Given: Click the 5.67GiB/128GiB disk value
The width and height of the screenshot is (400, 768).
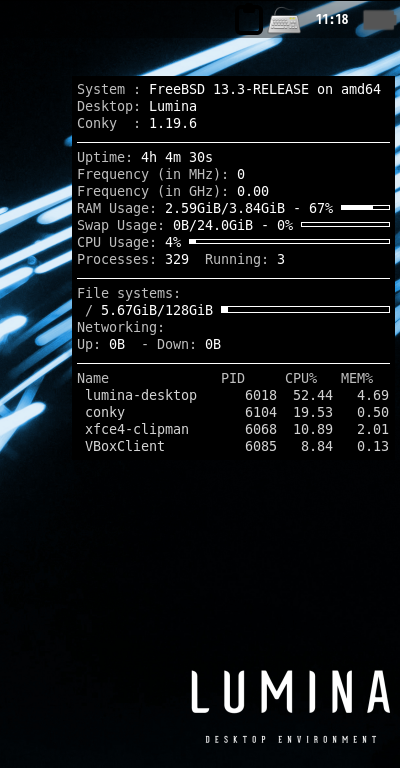Looking at the screenshot, I should (157, 310).
